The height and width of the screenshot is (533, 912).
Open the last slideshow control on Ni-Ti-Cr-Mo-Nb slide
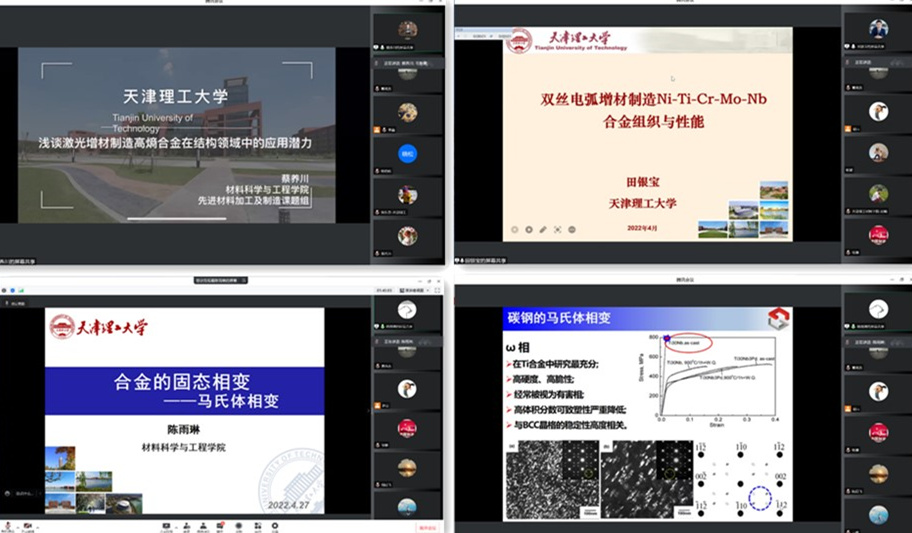point(572,229)
